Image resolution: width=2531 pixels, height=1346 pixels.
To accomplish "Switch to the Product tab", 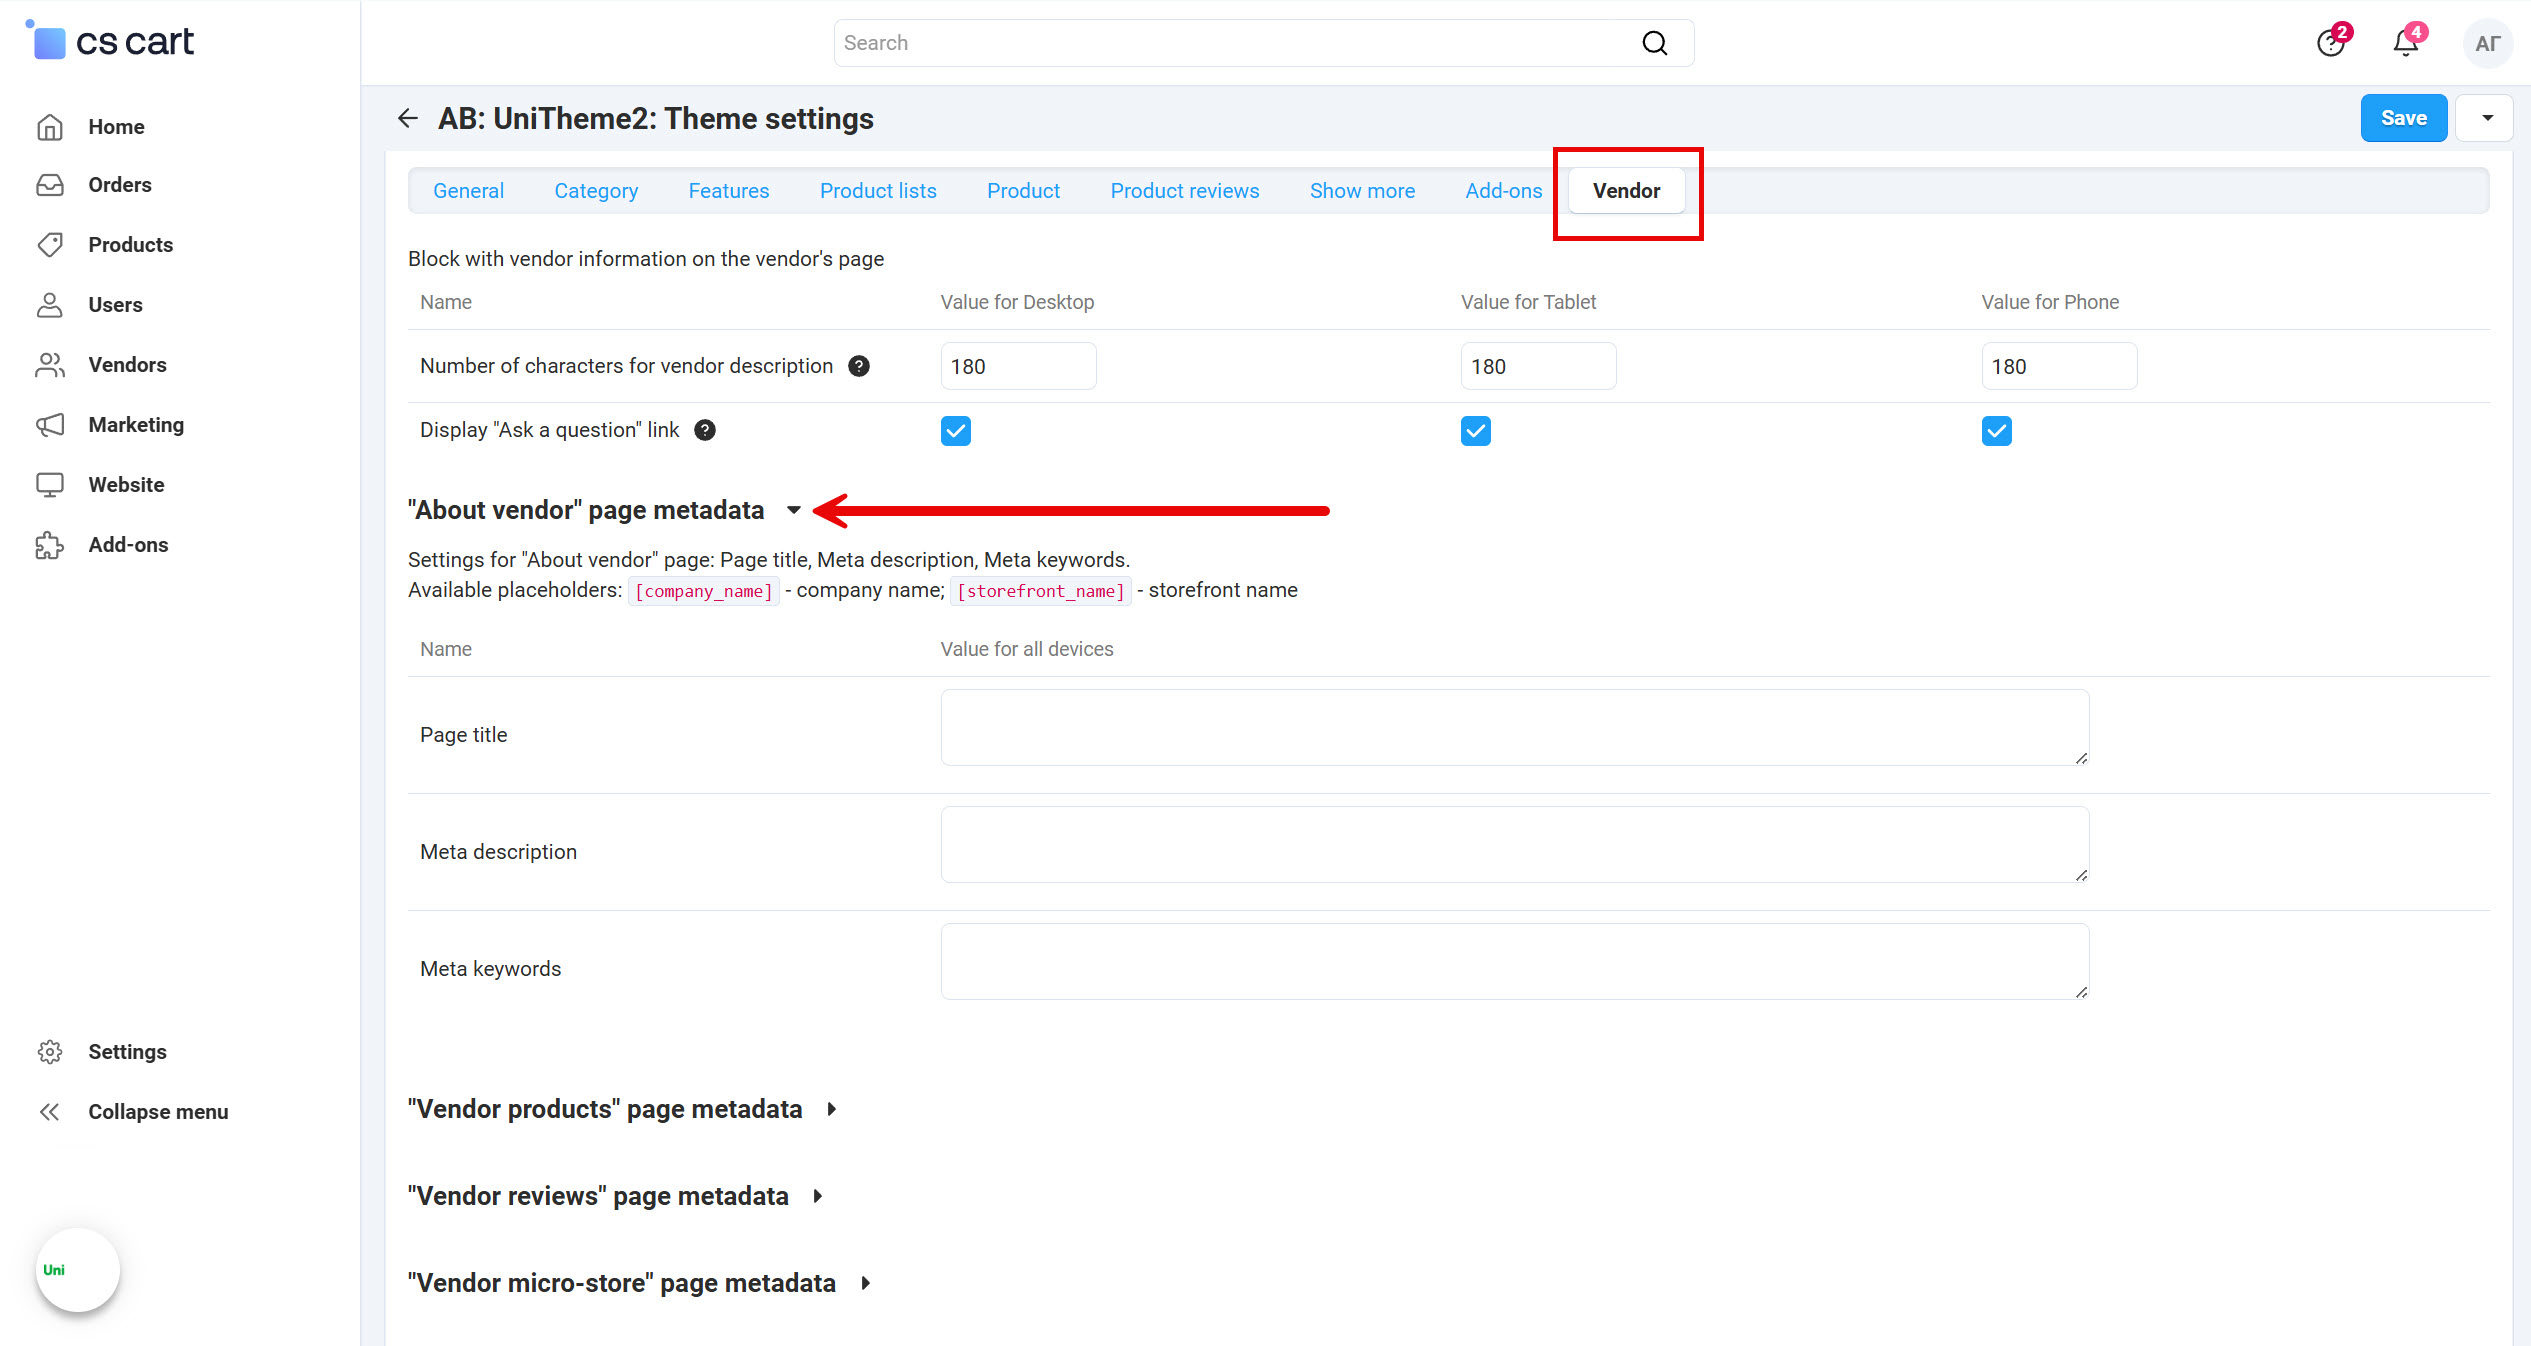I will 1023,191.
